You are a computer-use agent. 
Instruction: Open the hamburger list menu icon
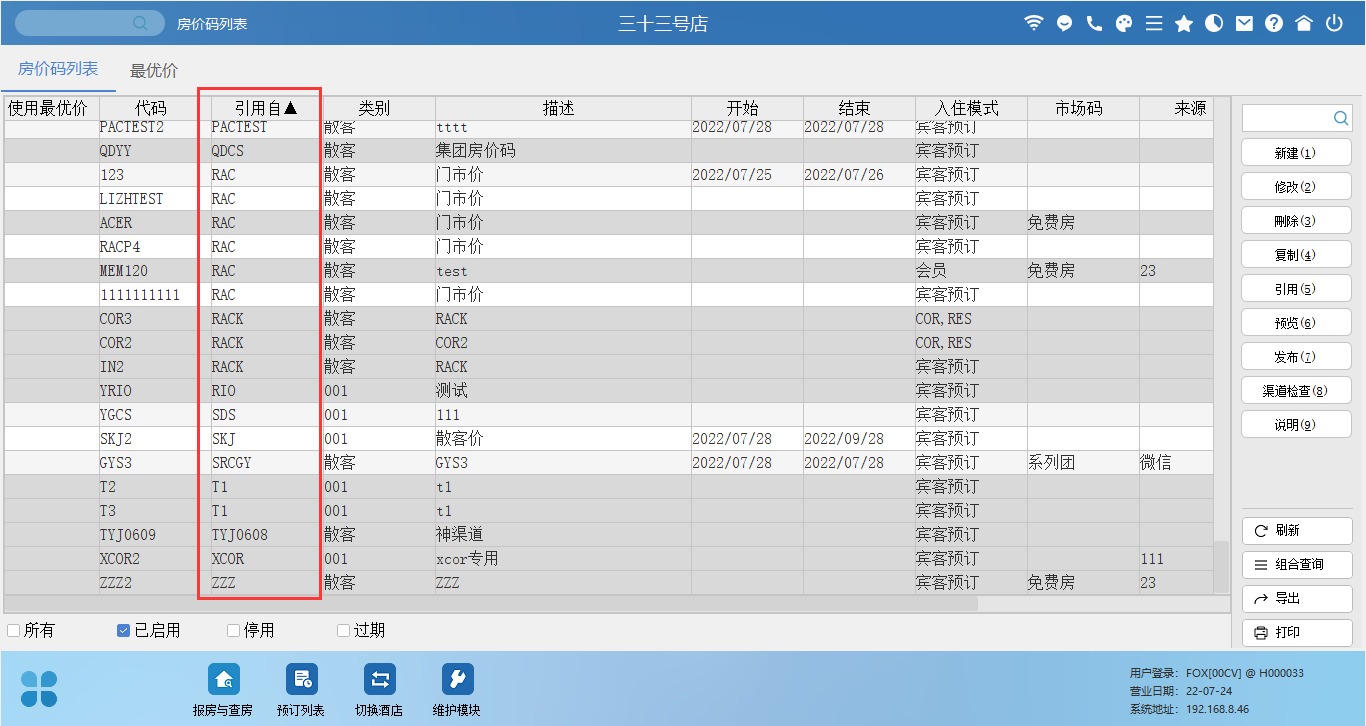pos(1154,23)
